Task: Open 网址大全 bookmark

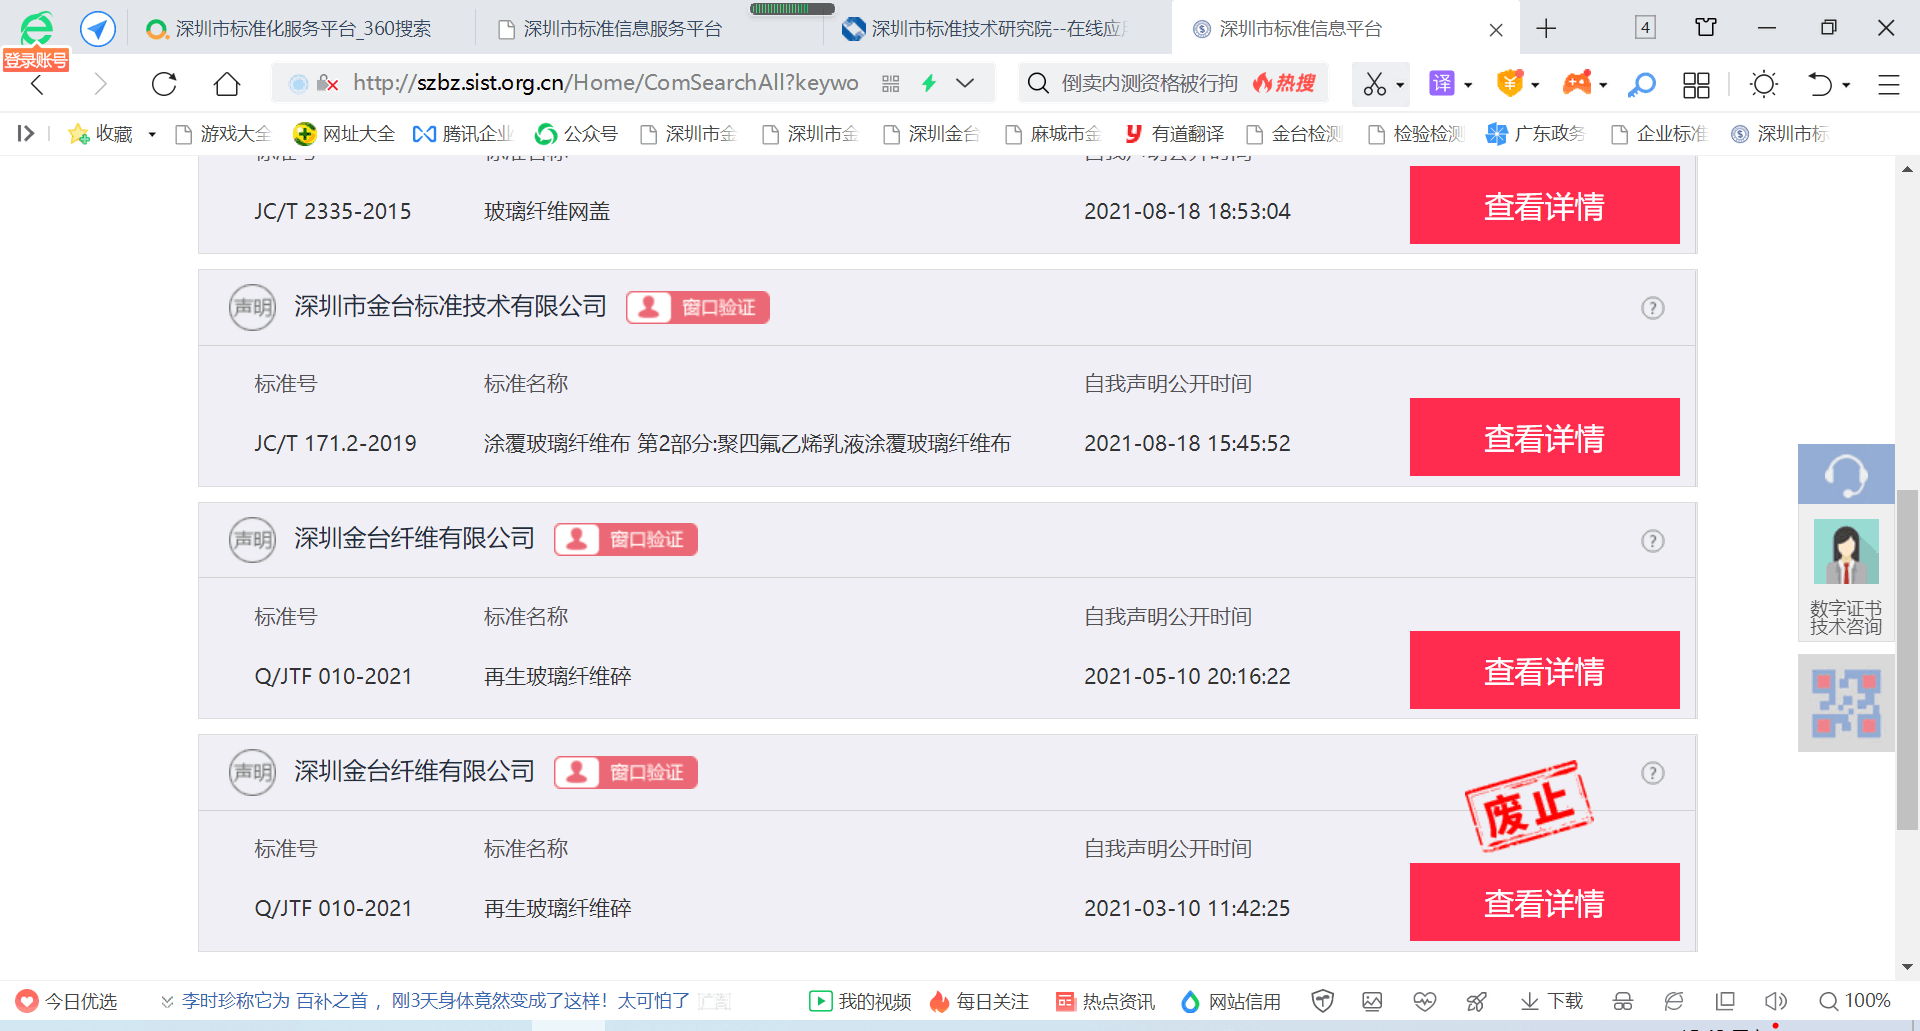Action: tap(344, 134)
